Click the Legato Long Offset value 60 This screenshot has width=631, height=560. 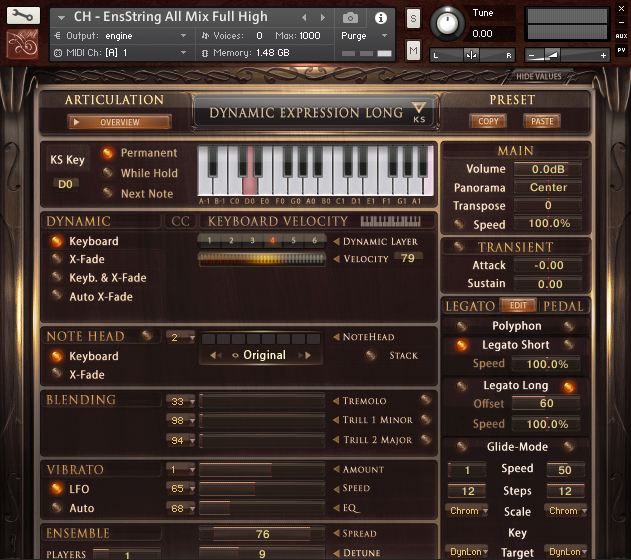pos(546,403)
